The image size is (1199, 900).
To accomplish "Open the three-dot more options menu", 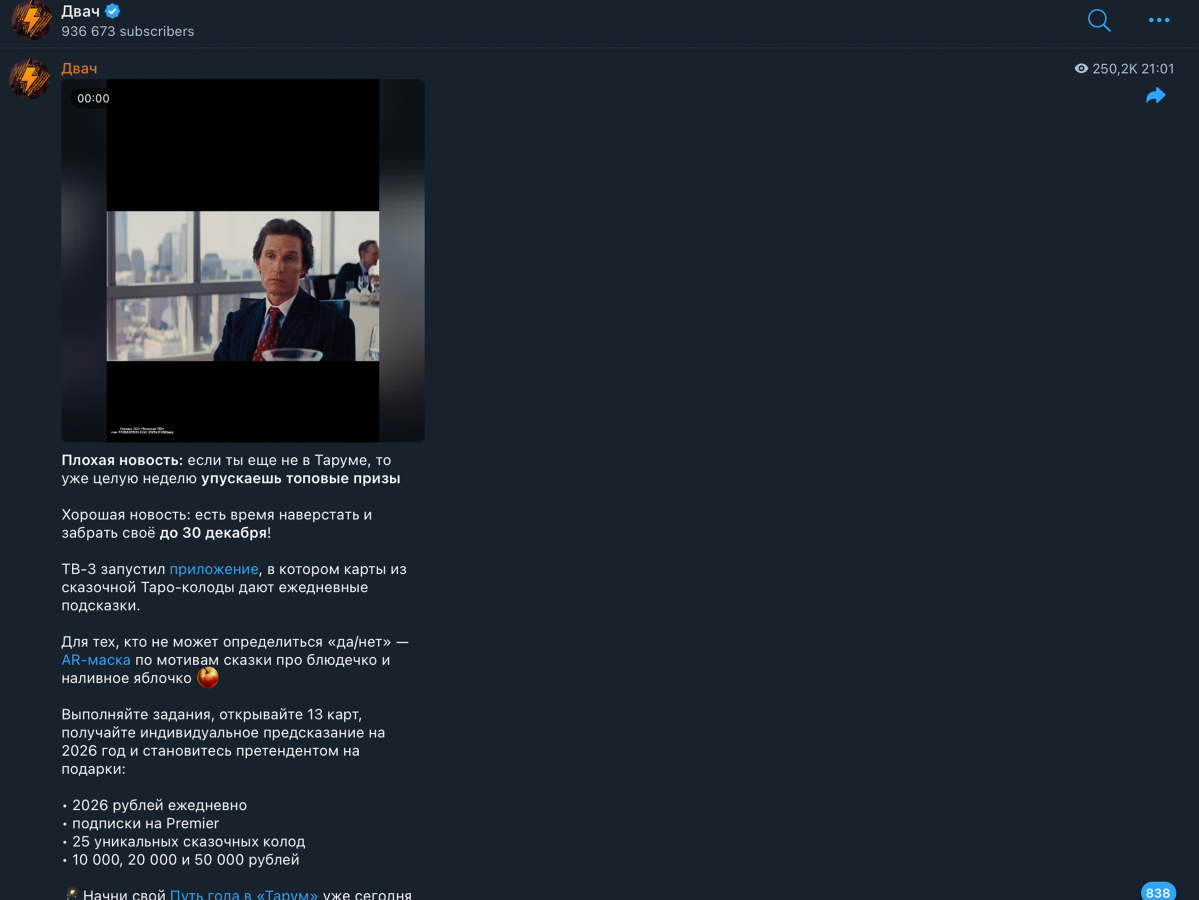I will click(x=1158, y=20).
